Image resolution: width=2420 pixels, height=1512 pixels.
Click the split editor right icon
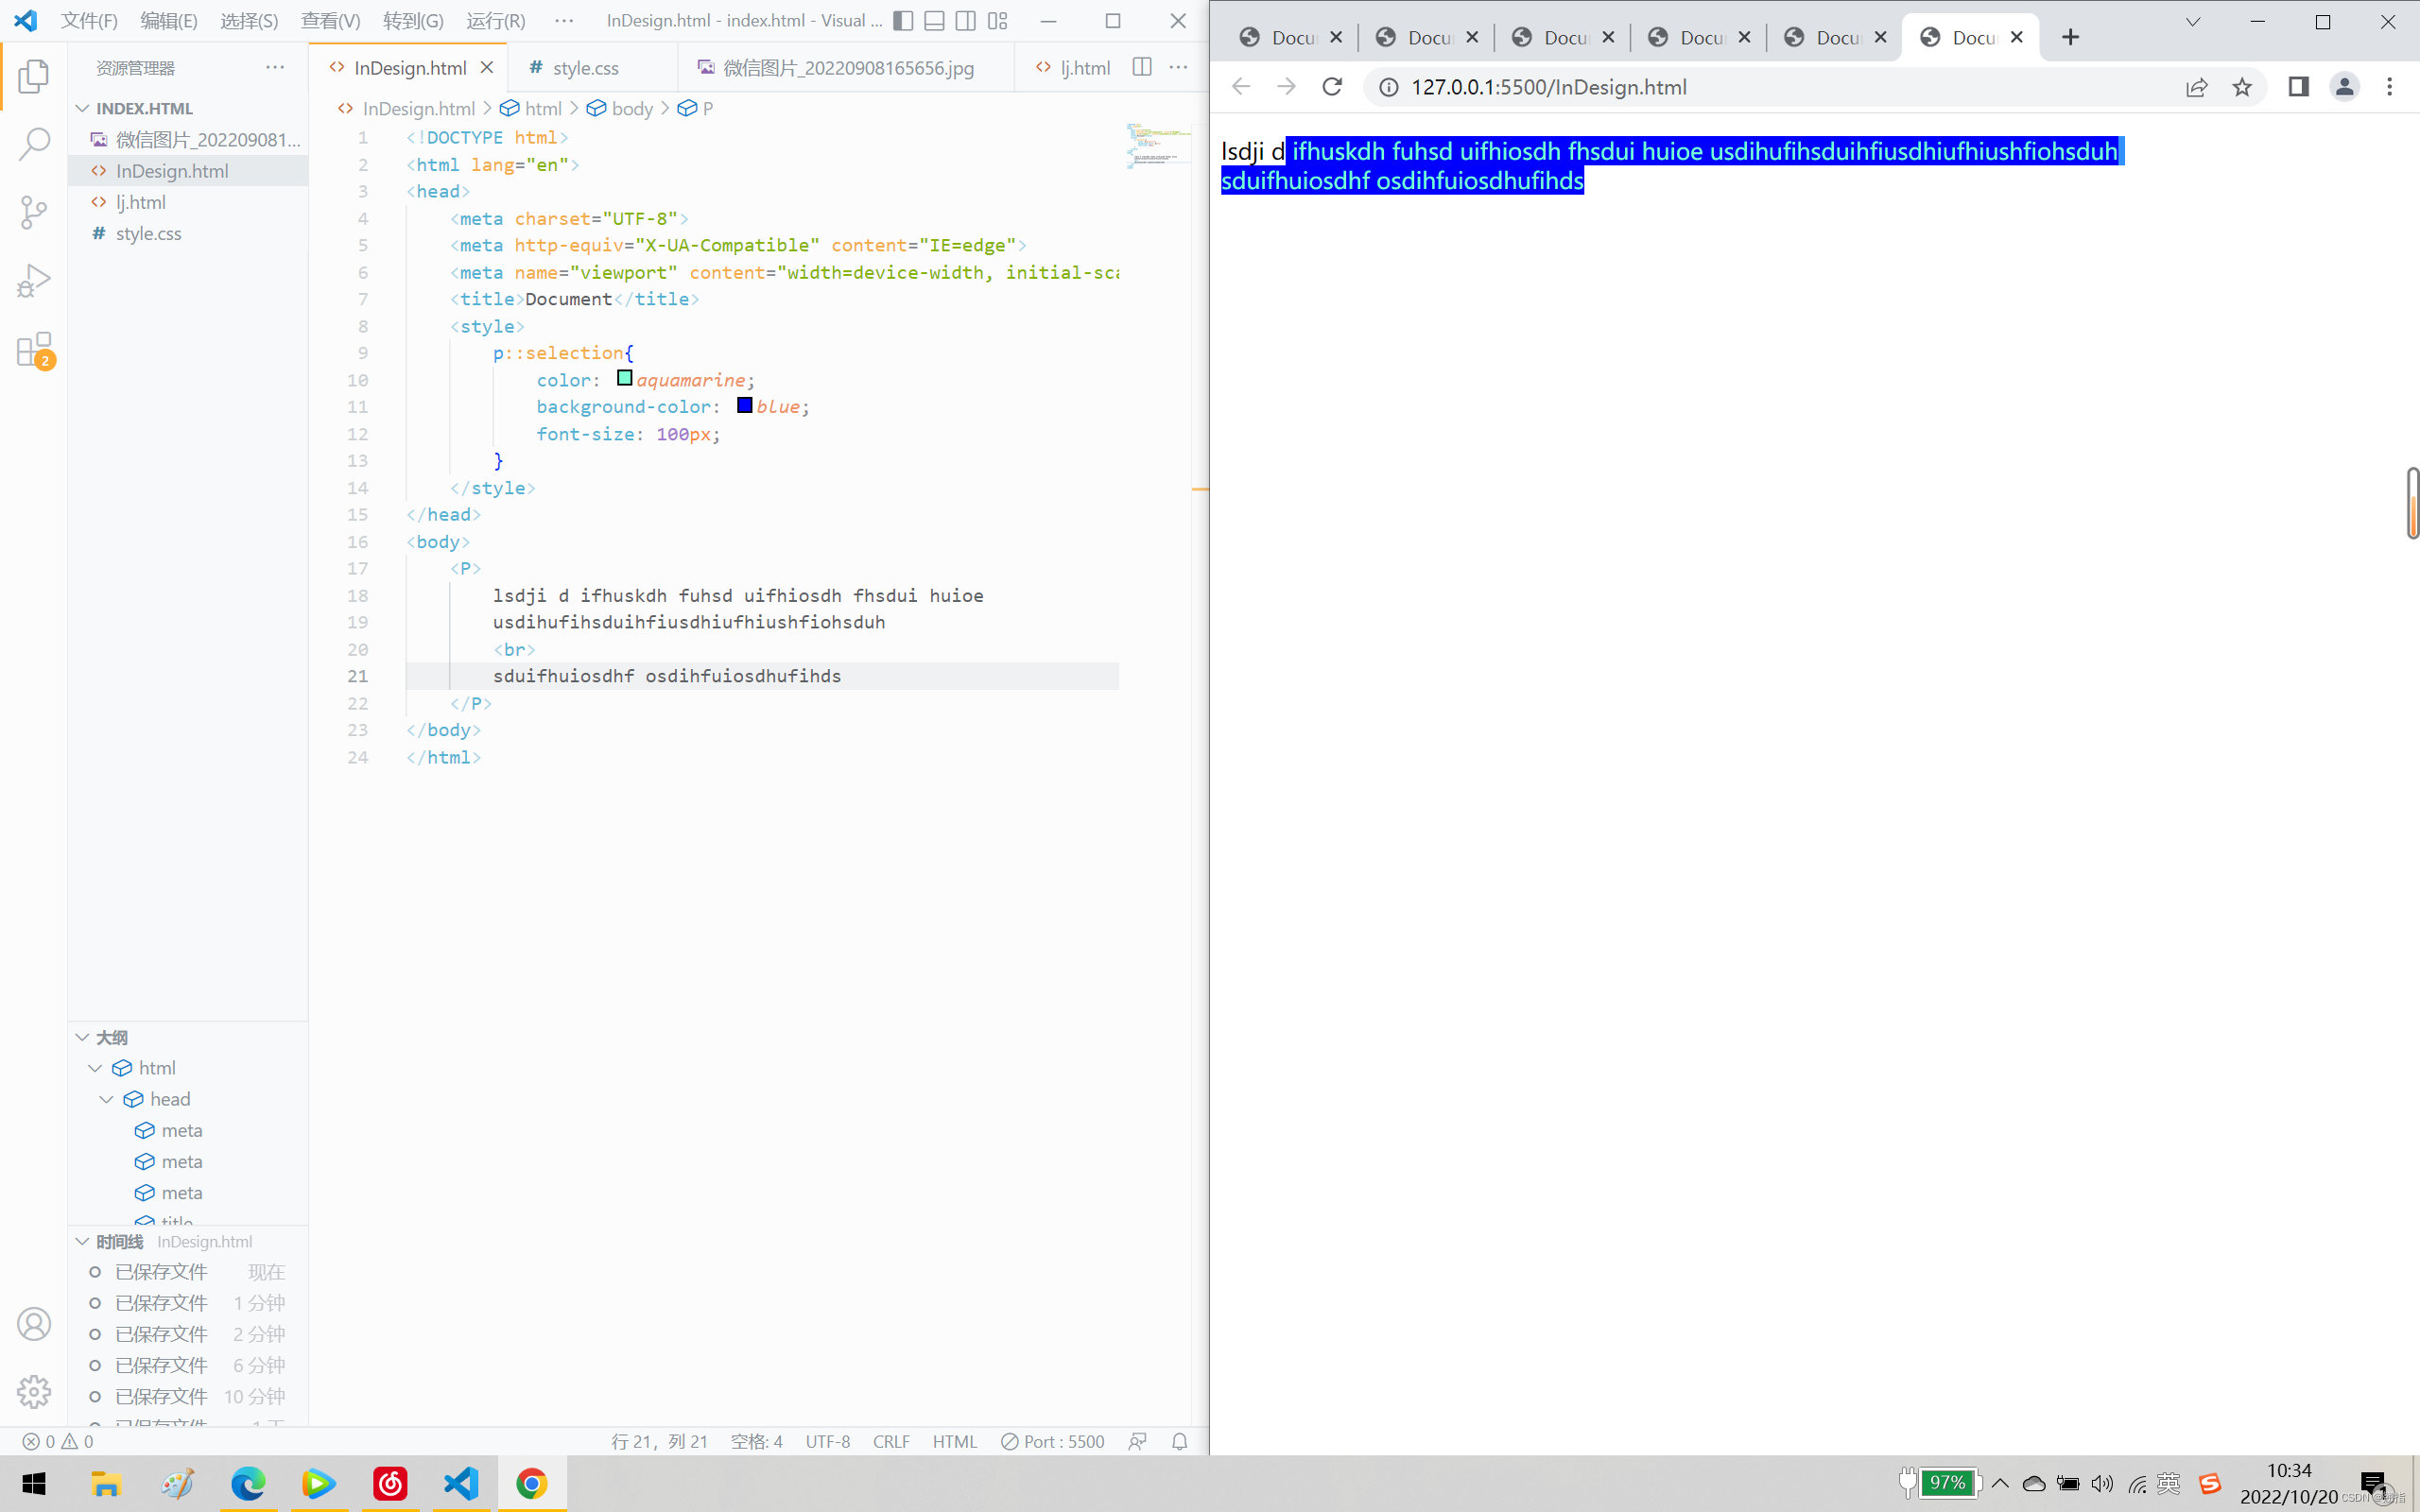coord(1142,67)
